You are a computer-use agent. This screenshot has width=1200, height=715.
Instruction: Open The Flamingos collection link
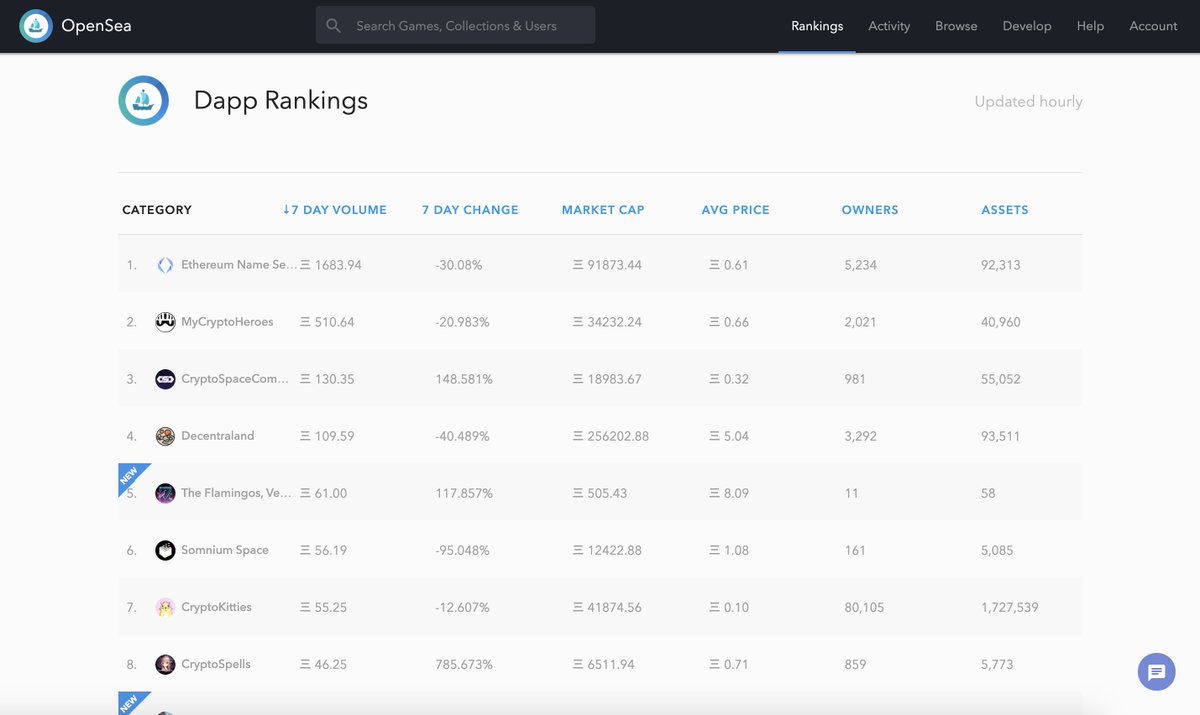237,493
